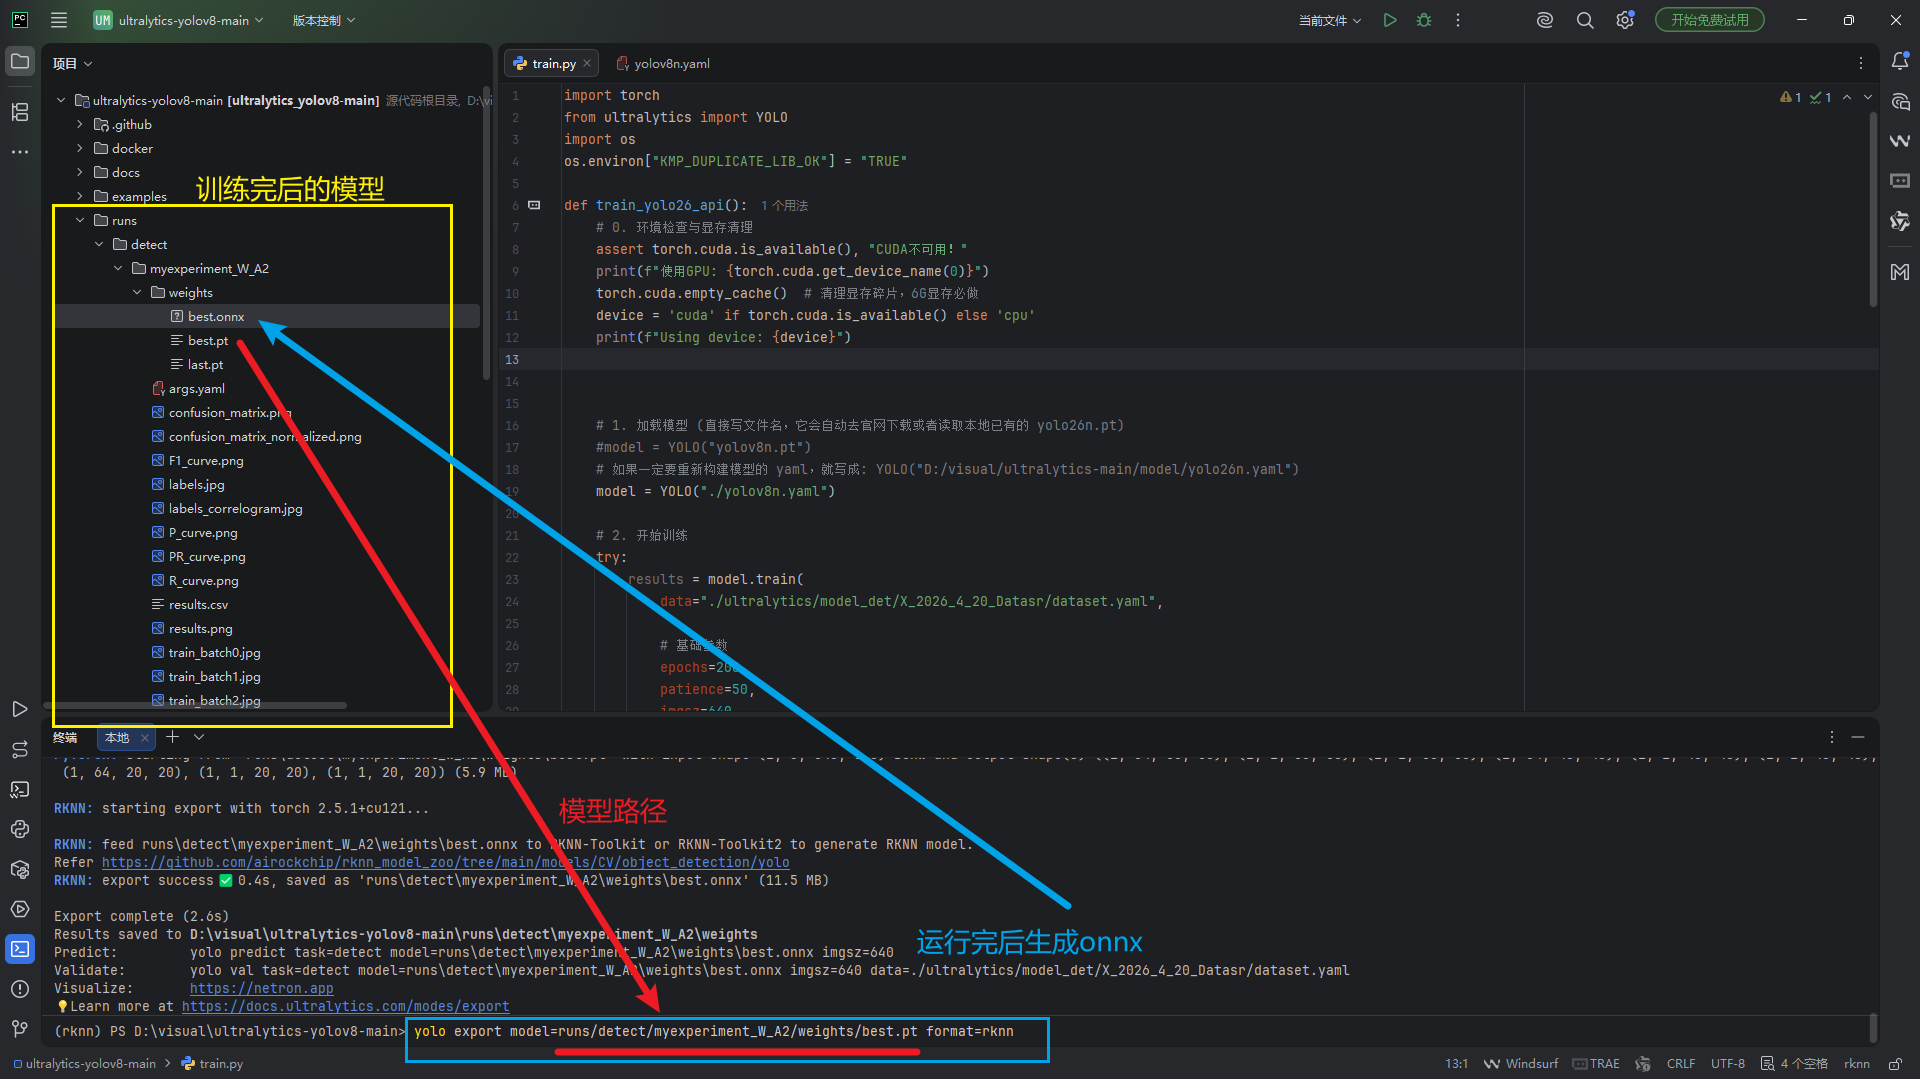The width and height of the screenshot is (1920, 1079).
Task: Close the train.py editor tab
Action: pos(587,64)
